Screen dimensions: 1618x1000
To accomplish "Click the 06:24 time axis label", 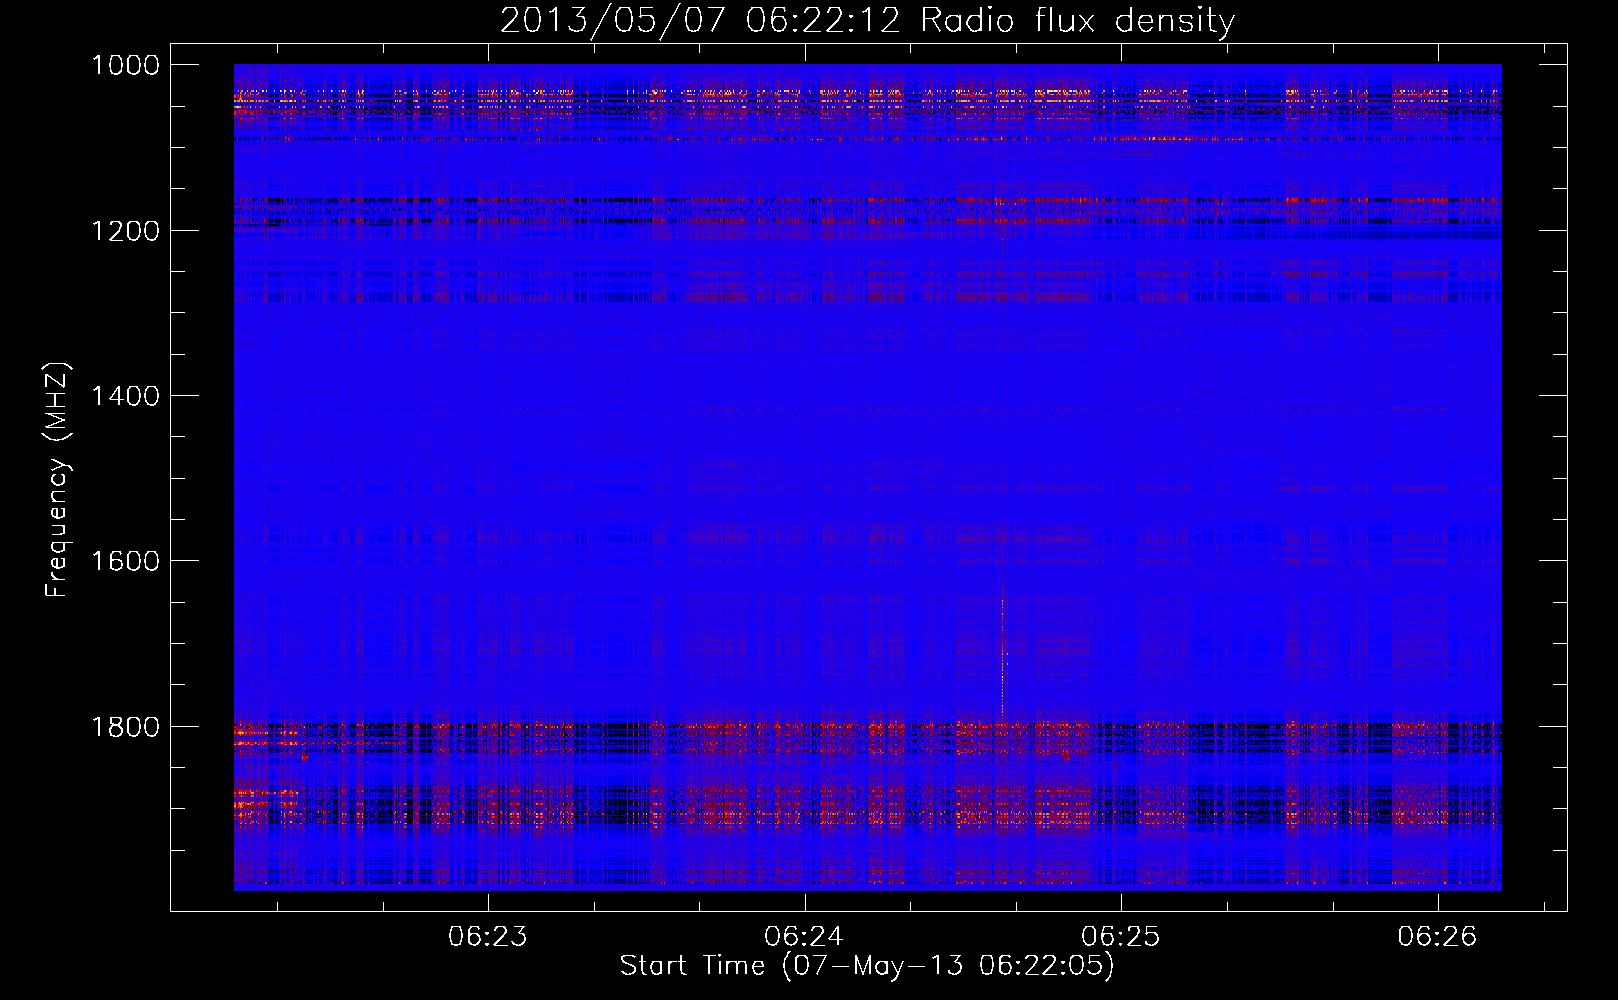I will point(804,937).
